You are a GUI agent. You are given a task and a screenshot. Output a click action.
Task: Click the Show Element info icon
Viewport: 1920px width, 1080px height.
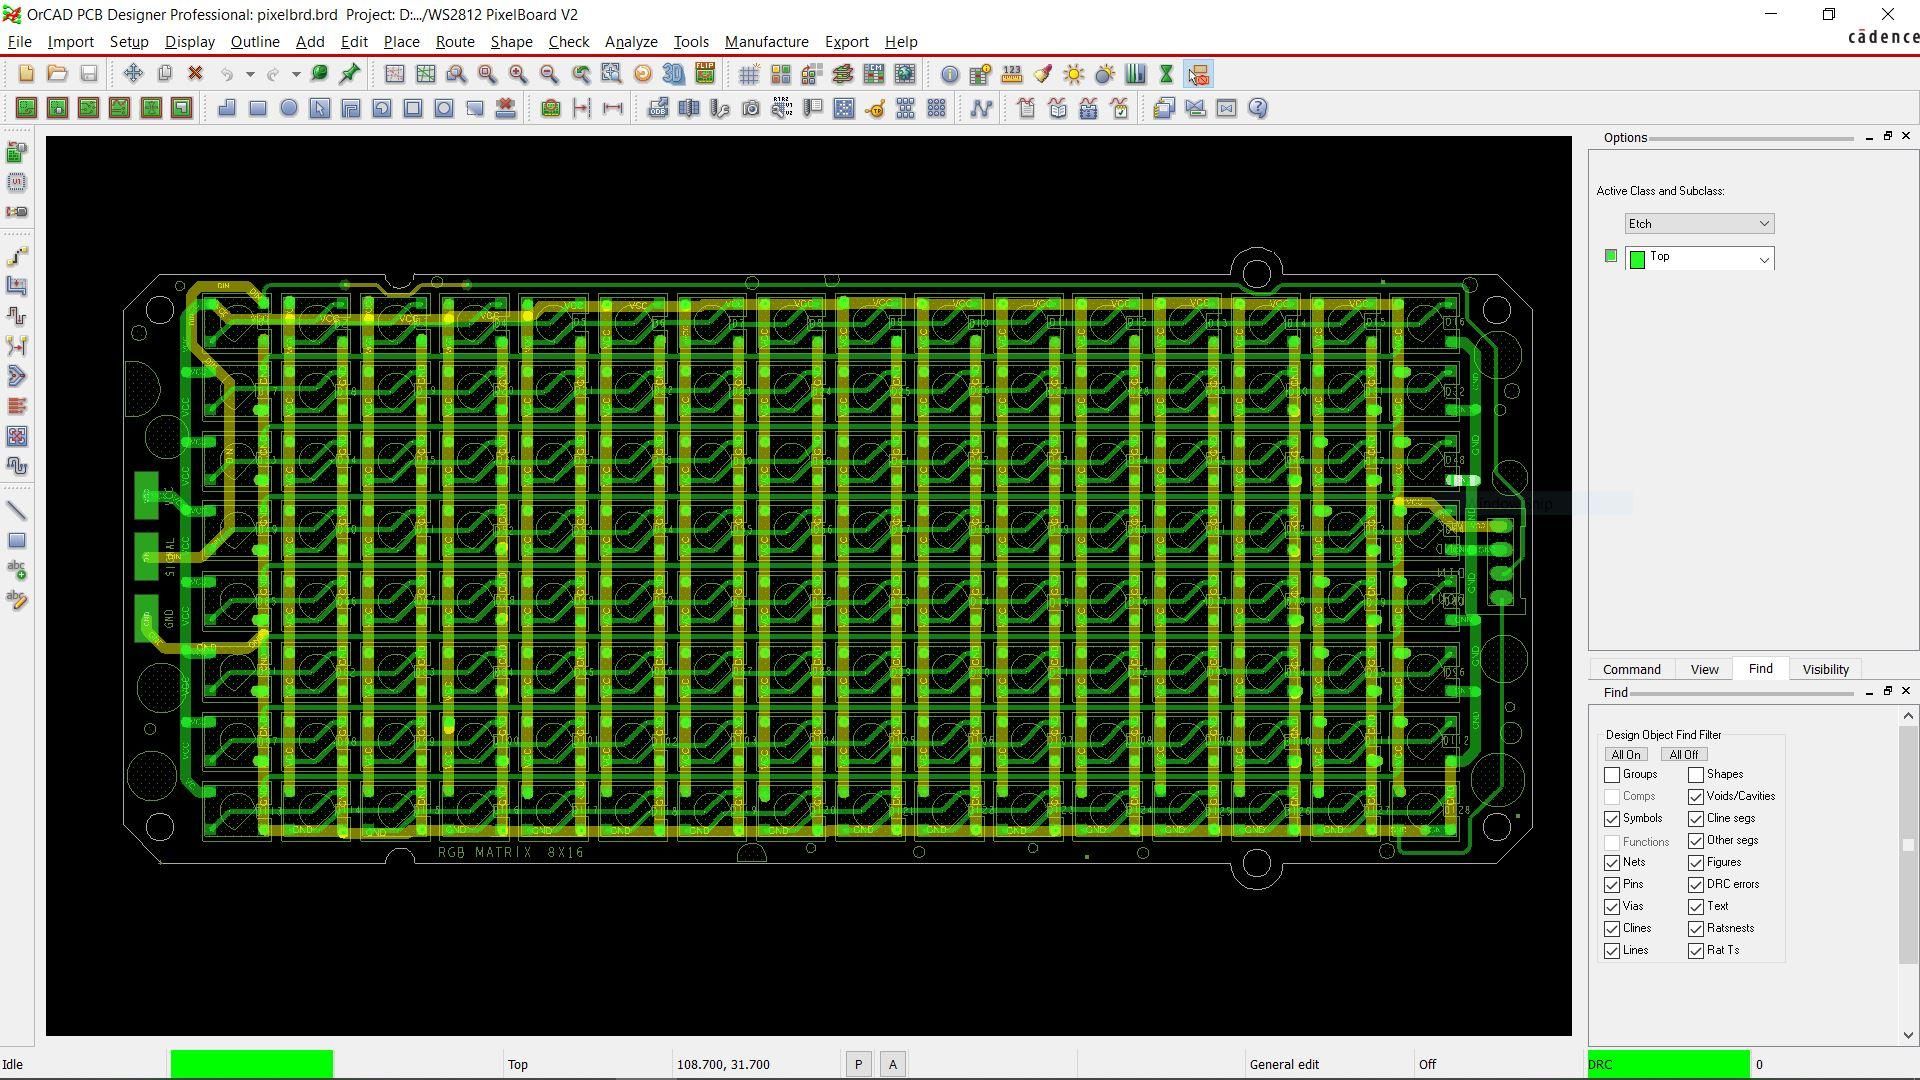click(949, 74)
